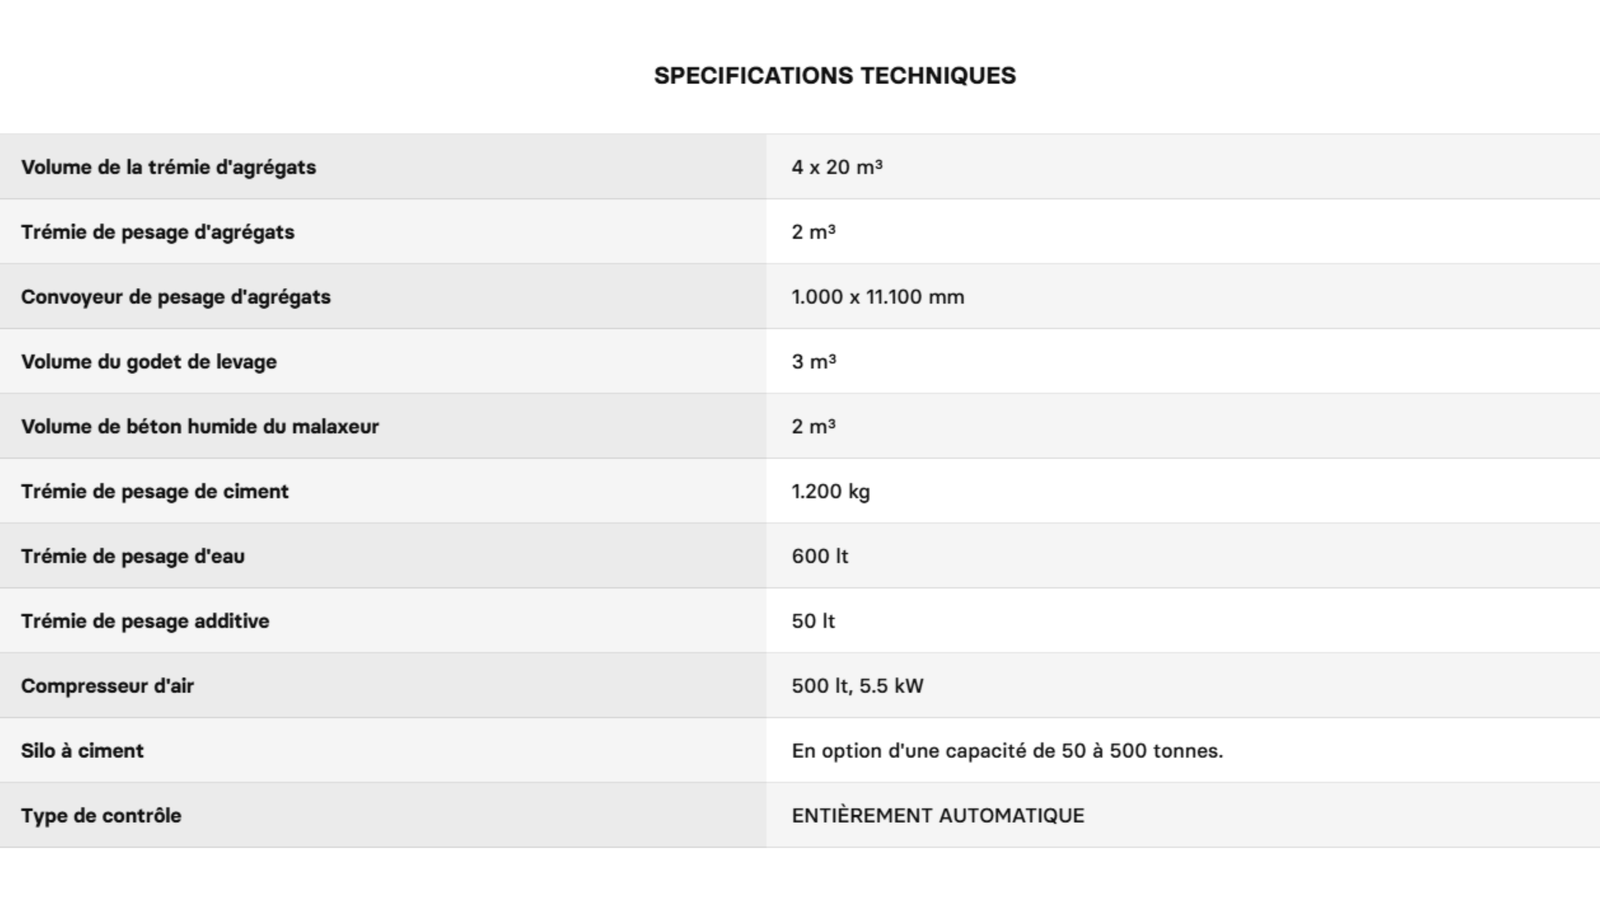Select the 50 lt value
The image size is (1600, 900).
[x=812, y=621]
